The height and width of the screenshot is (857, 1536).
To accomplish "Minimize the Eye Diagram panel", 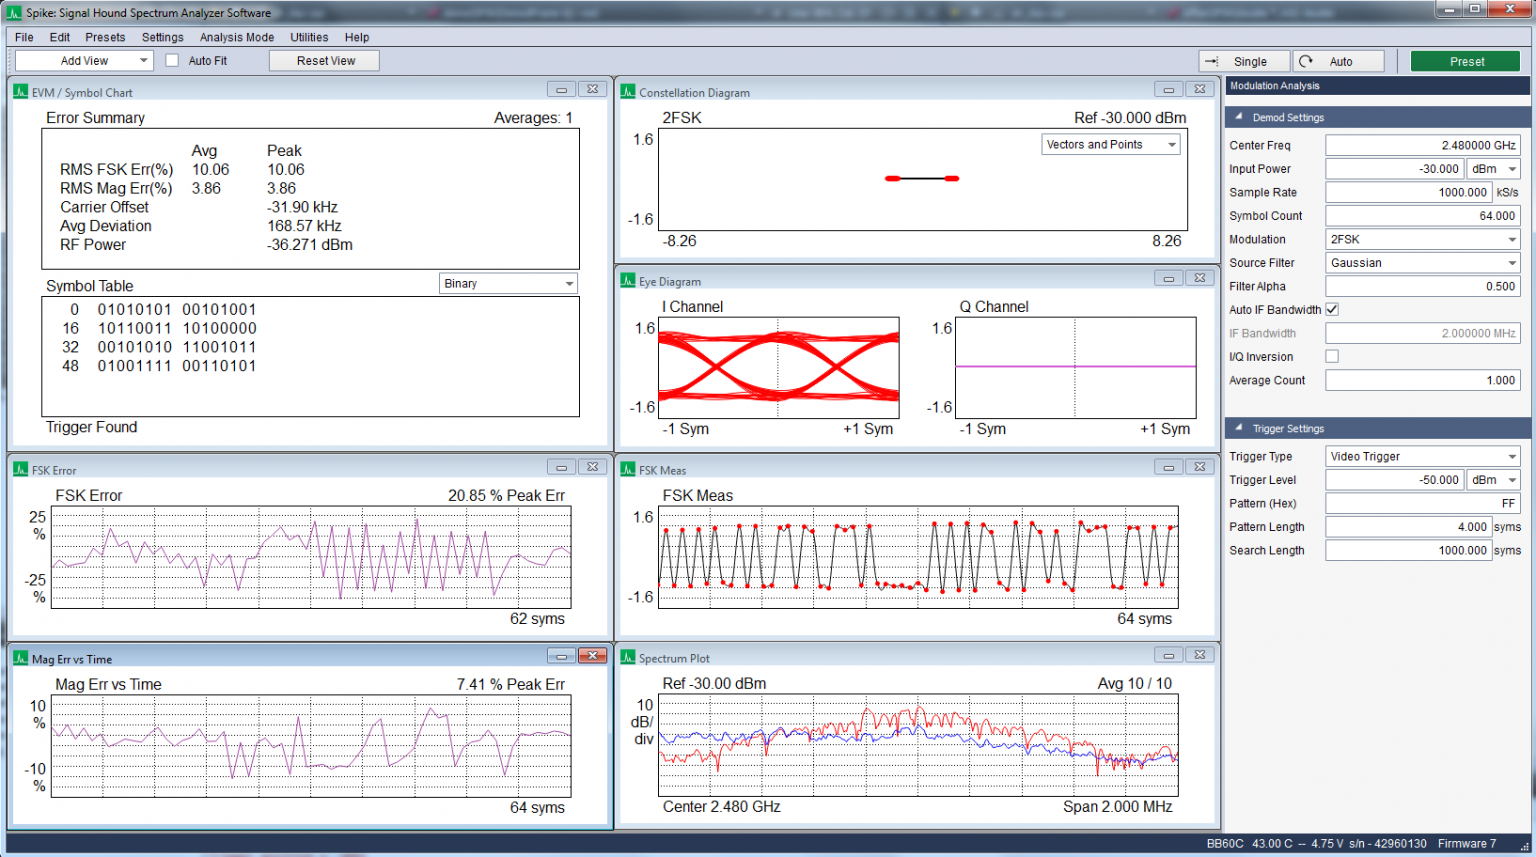I will point(1168,278).
